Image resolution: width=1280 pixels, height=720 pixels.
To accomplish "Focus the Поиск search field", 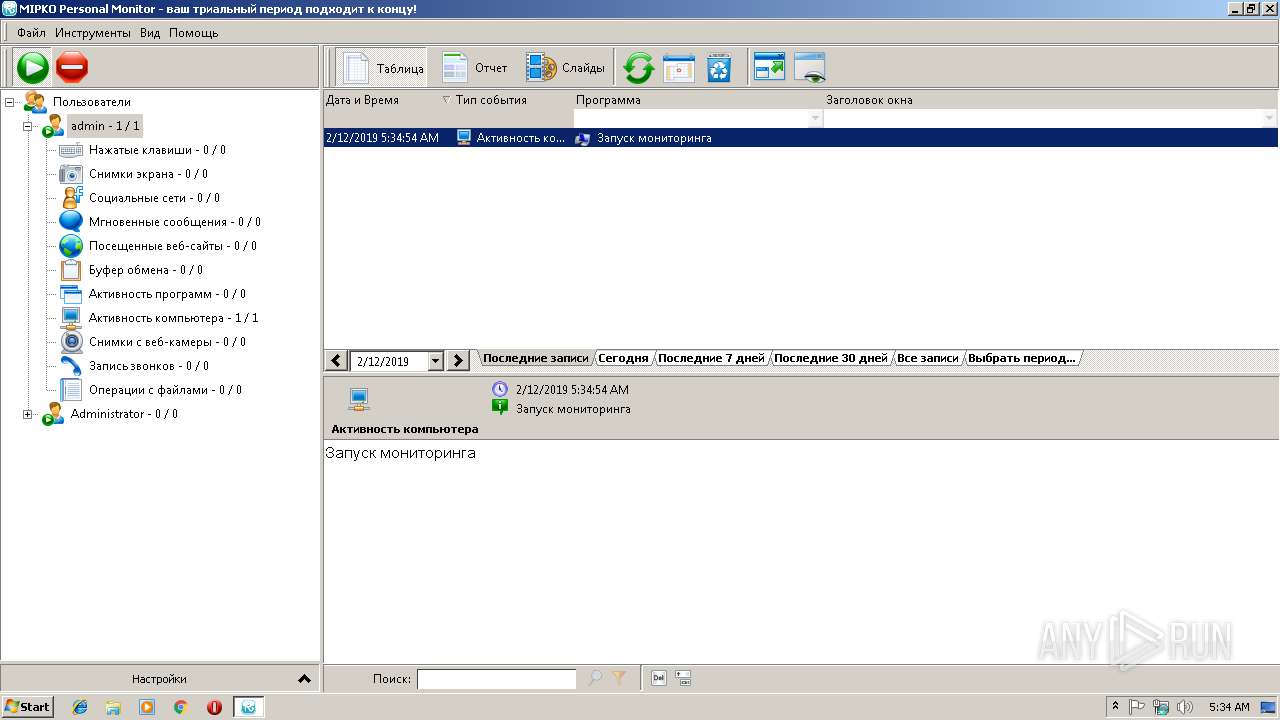I will point(496,679).
